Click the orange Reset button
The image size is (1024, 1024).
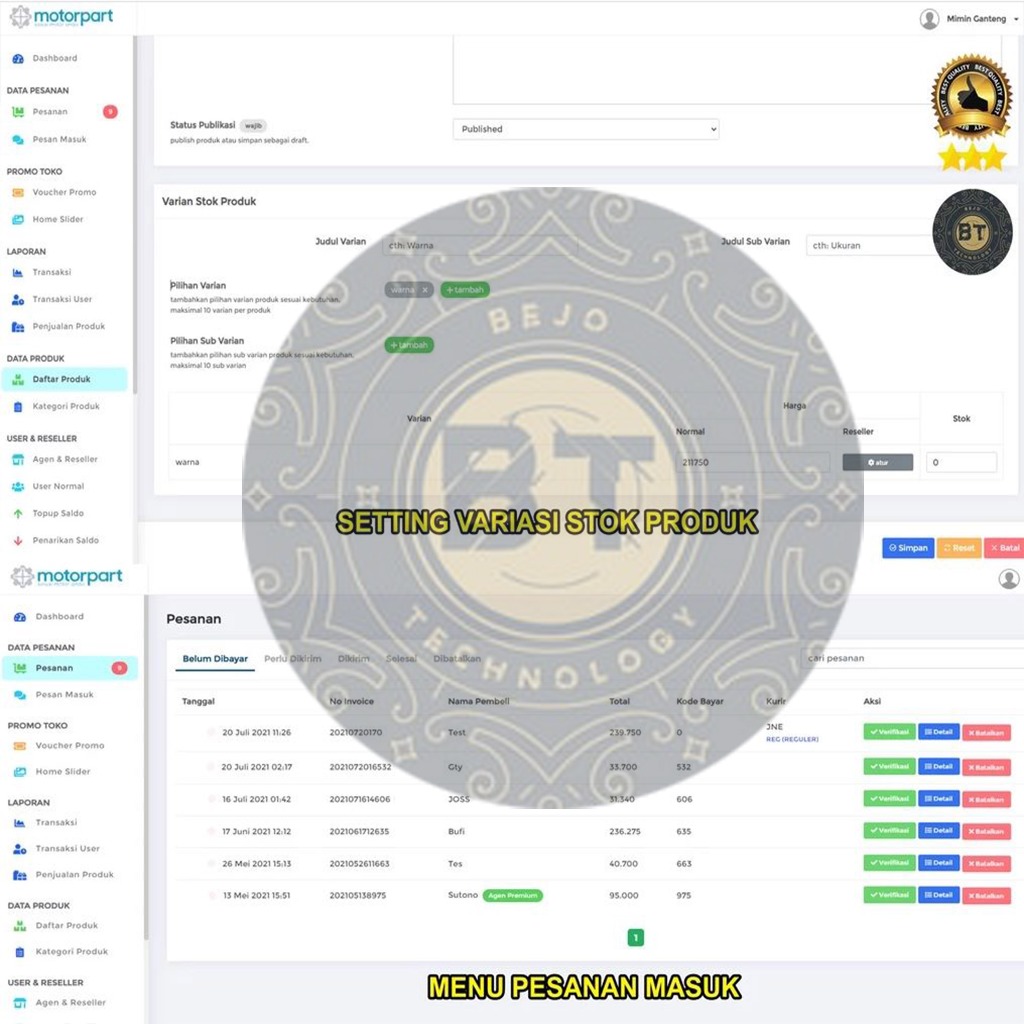959,548
